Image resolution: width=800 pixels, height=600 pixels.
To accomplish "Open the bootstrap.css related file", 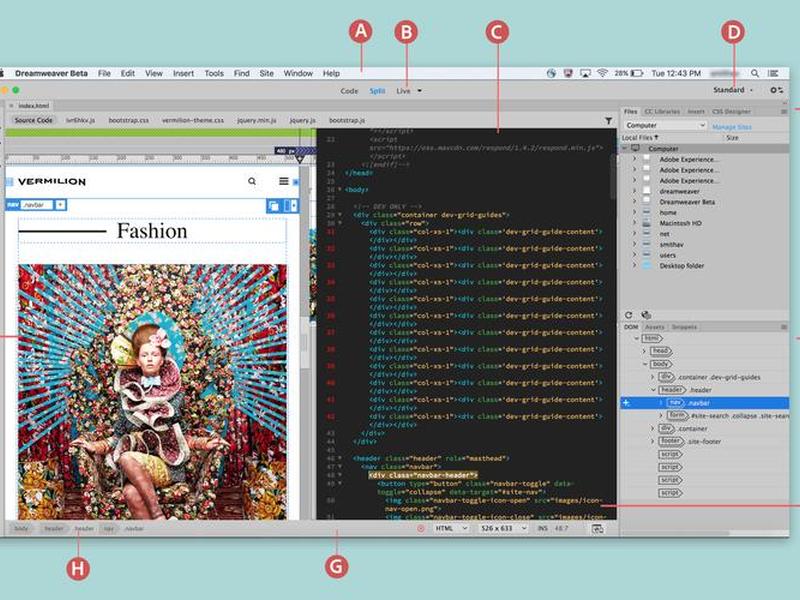I will point(129,120).
